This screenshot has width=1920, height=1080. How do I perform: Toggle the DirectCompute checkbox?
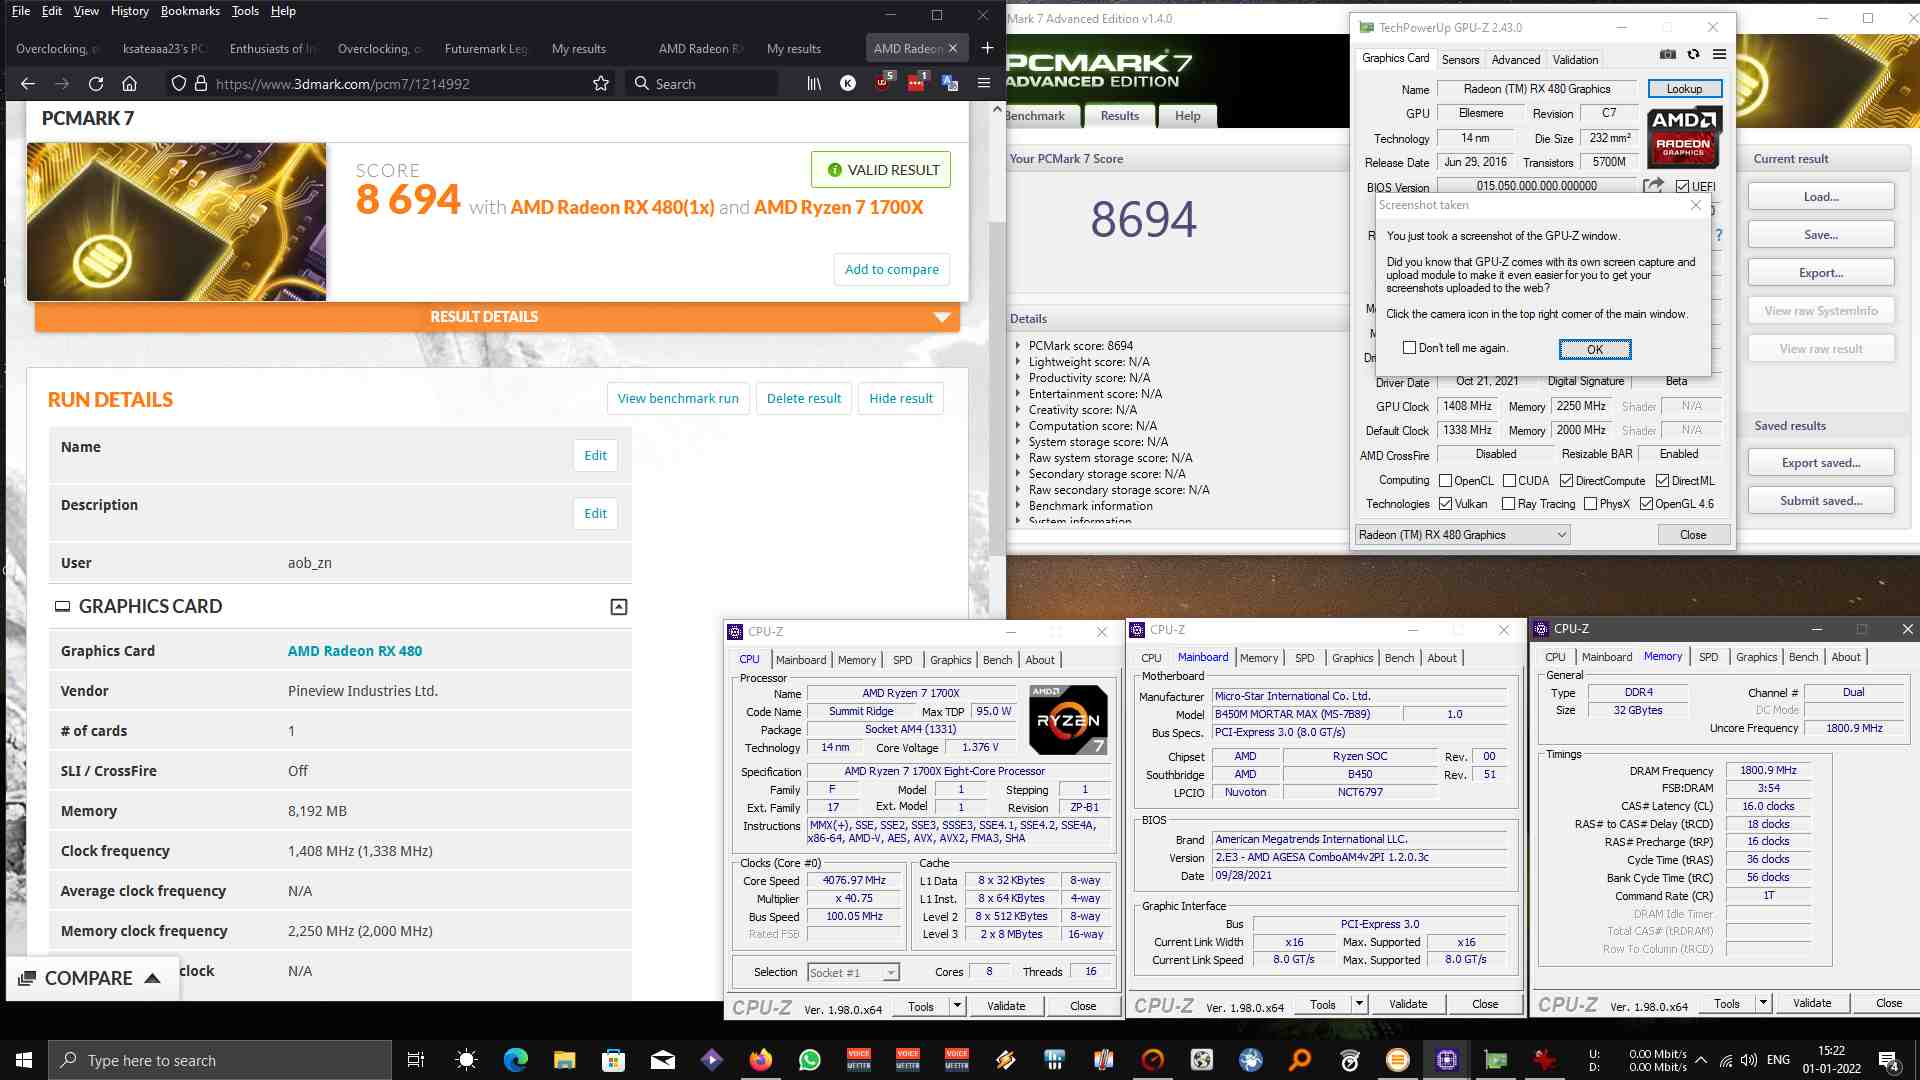click(1566, 481)
